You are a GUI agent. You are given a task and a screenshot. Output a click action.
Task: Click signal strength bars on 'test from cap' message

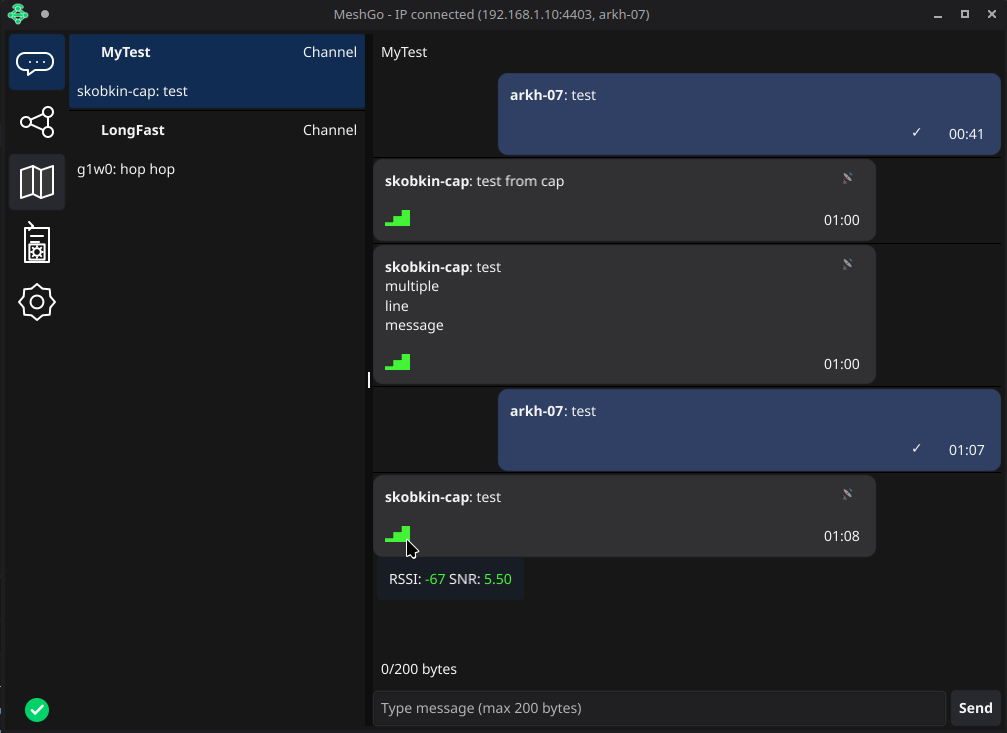click(x=398, y=218)
